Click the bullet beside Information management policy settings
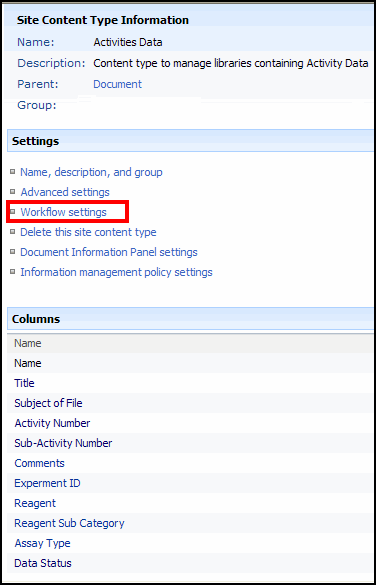Screen dimensions: 376x585 coord(13,272)
